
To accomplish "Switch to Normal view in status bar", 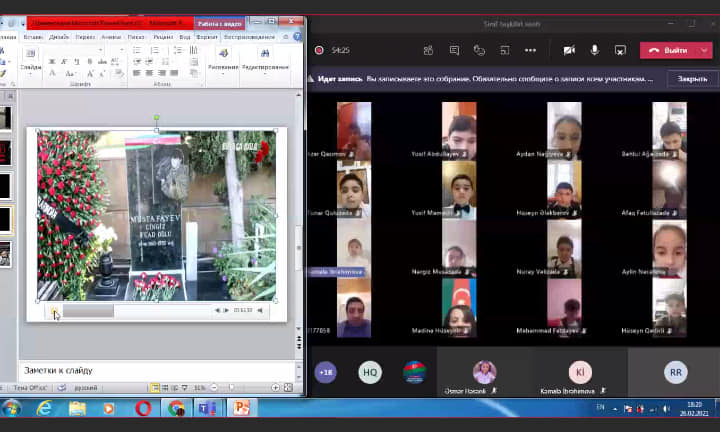I will pos(155,387).
